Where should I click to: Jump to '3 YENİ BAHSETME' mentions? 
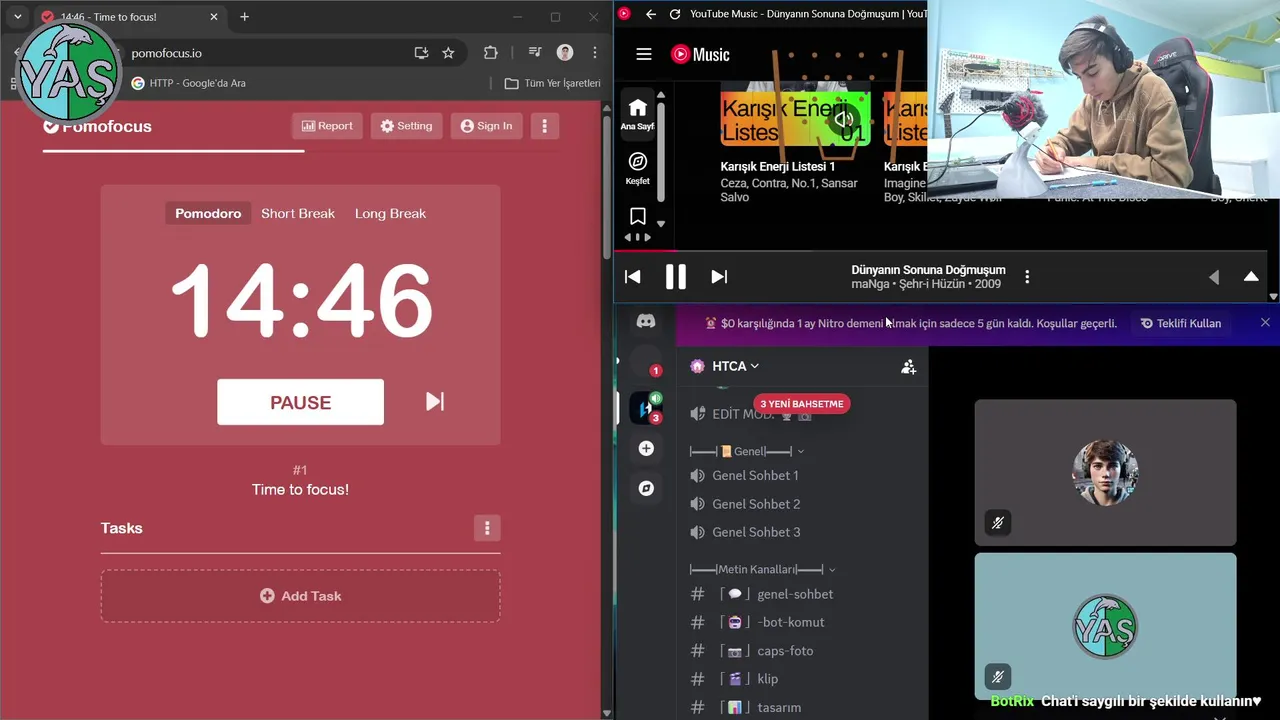tap(802, 404)
